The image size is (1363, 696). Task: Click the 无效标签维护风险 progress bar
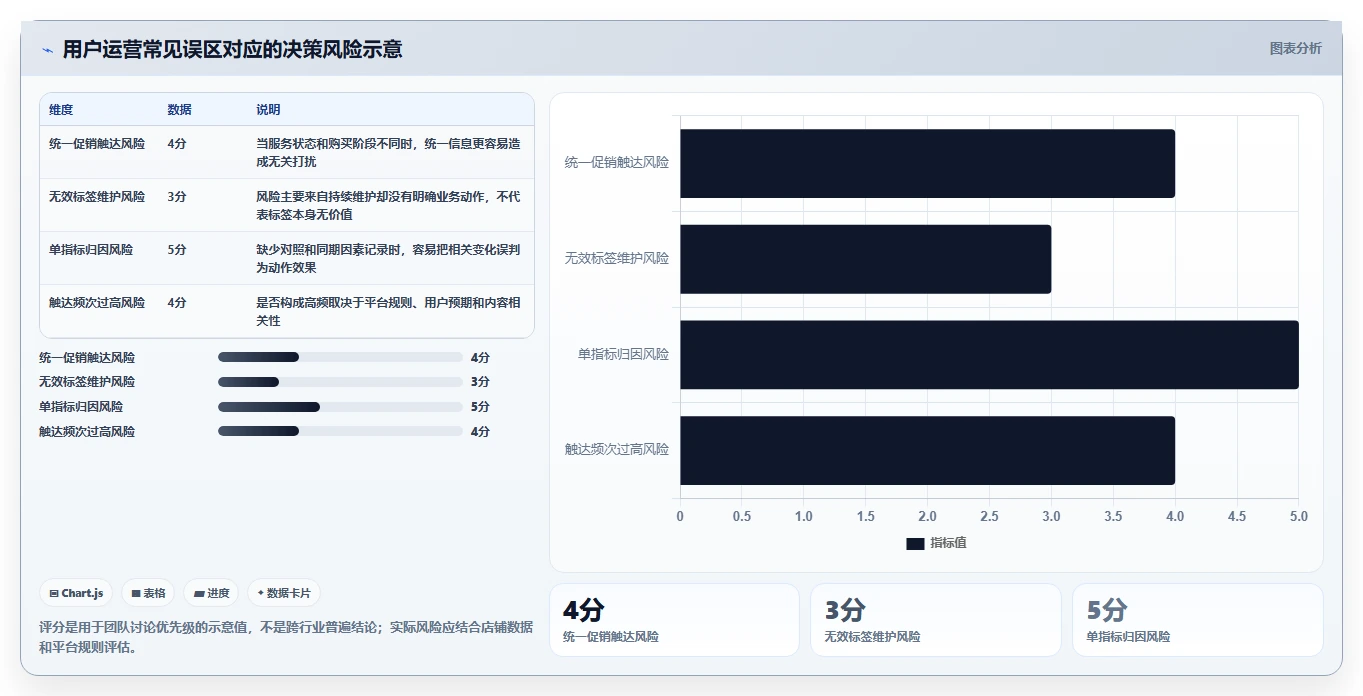coord(340,382)
